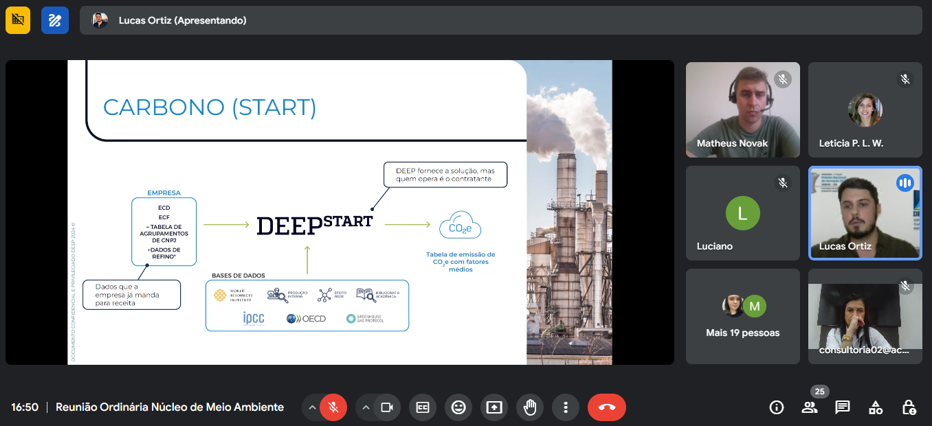Open the emoji reactions button
932x426 pixels.
pos(458,408)
